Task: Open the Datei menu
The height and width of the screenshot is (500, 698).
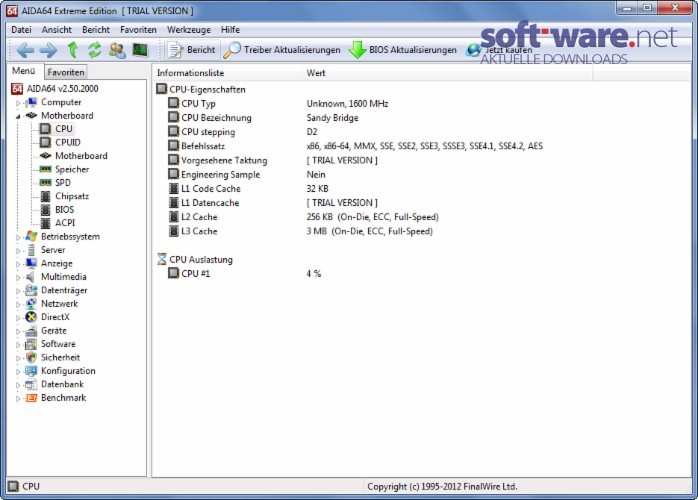Action: click(x=21, y=30)
